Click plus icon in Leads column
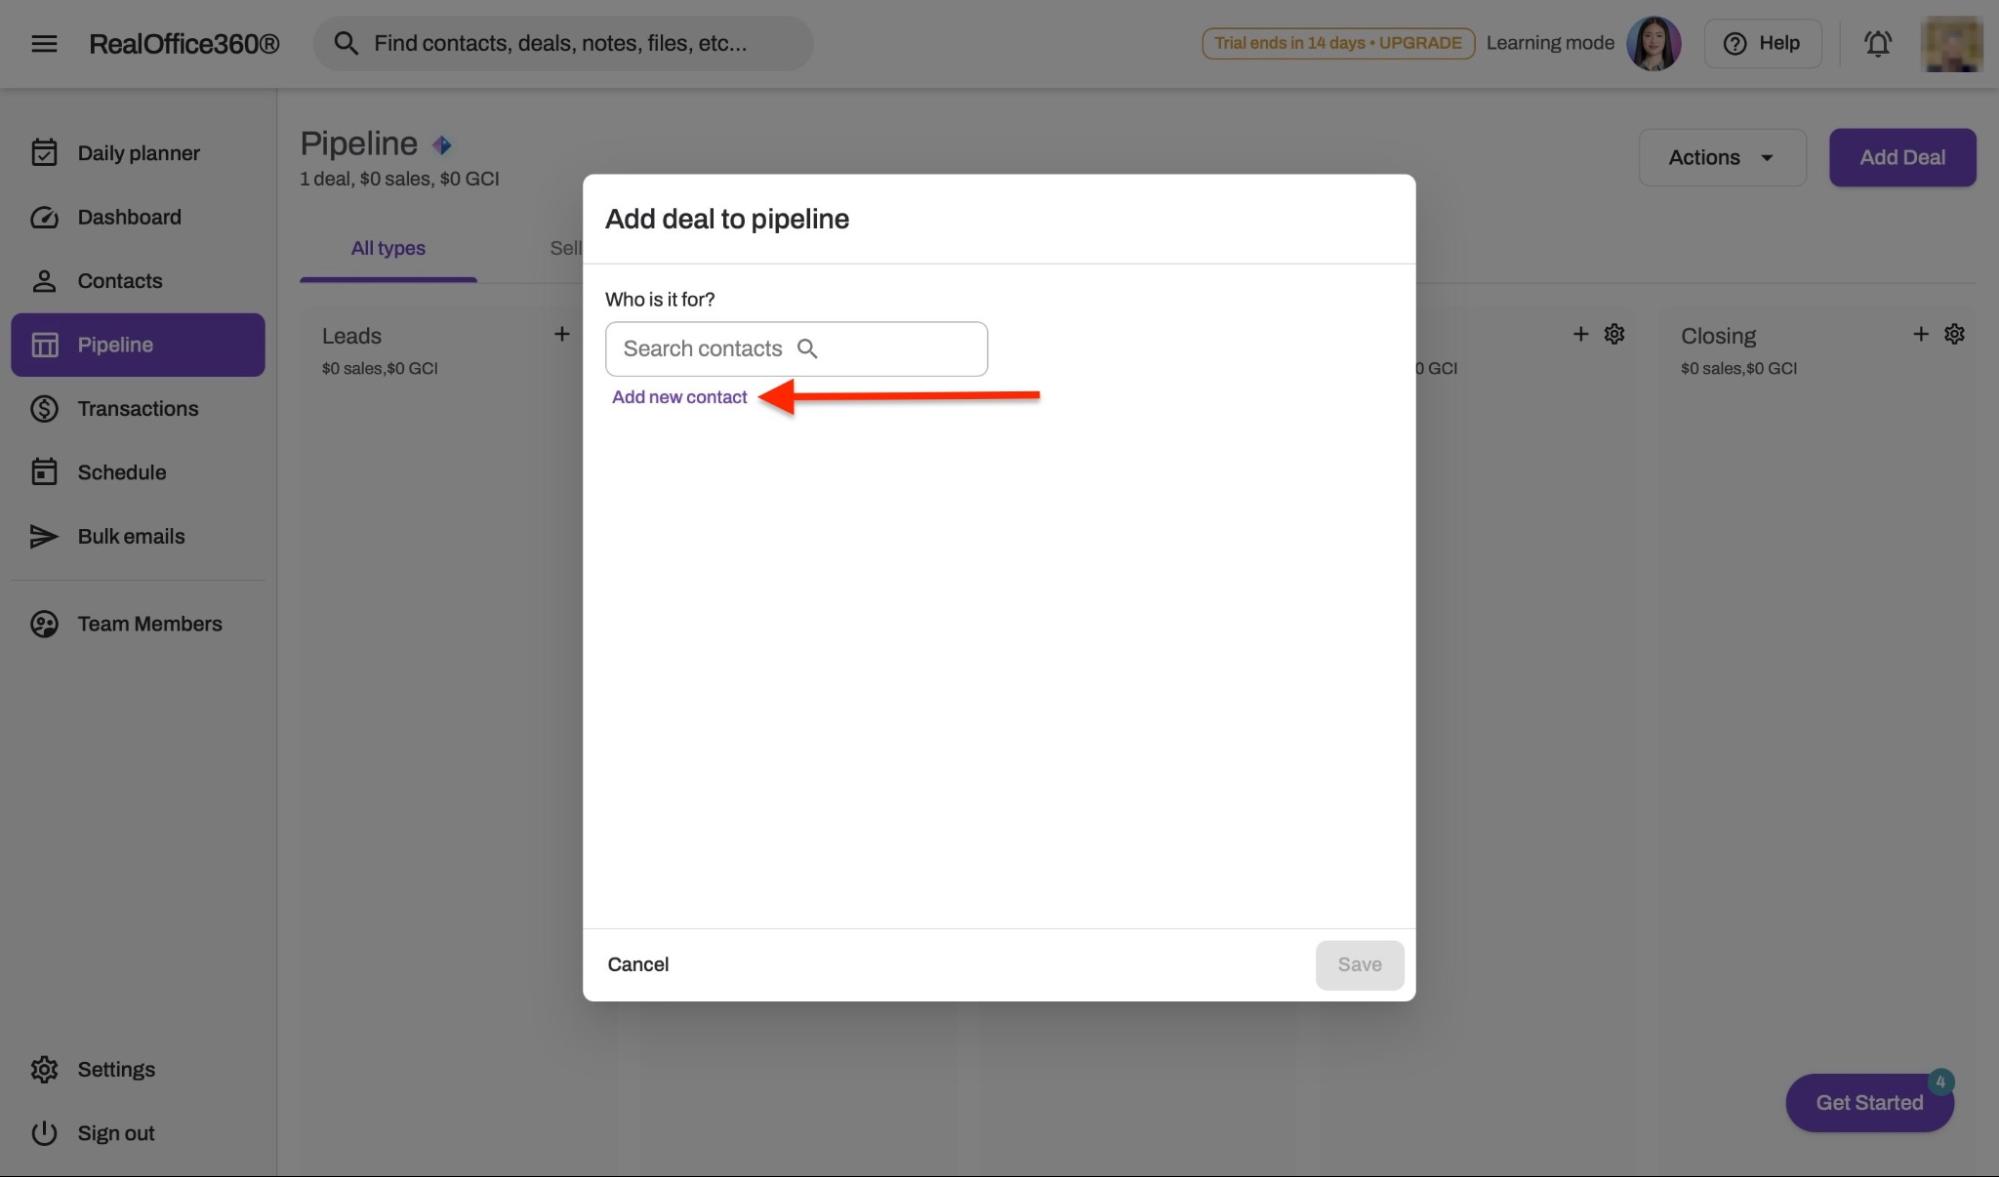 coord(562,334)
